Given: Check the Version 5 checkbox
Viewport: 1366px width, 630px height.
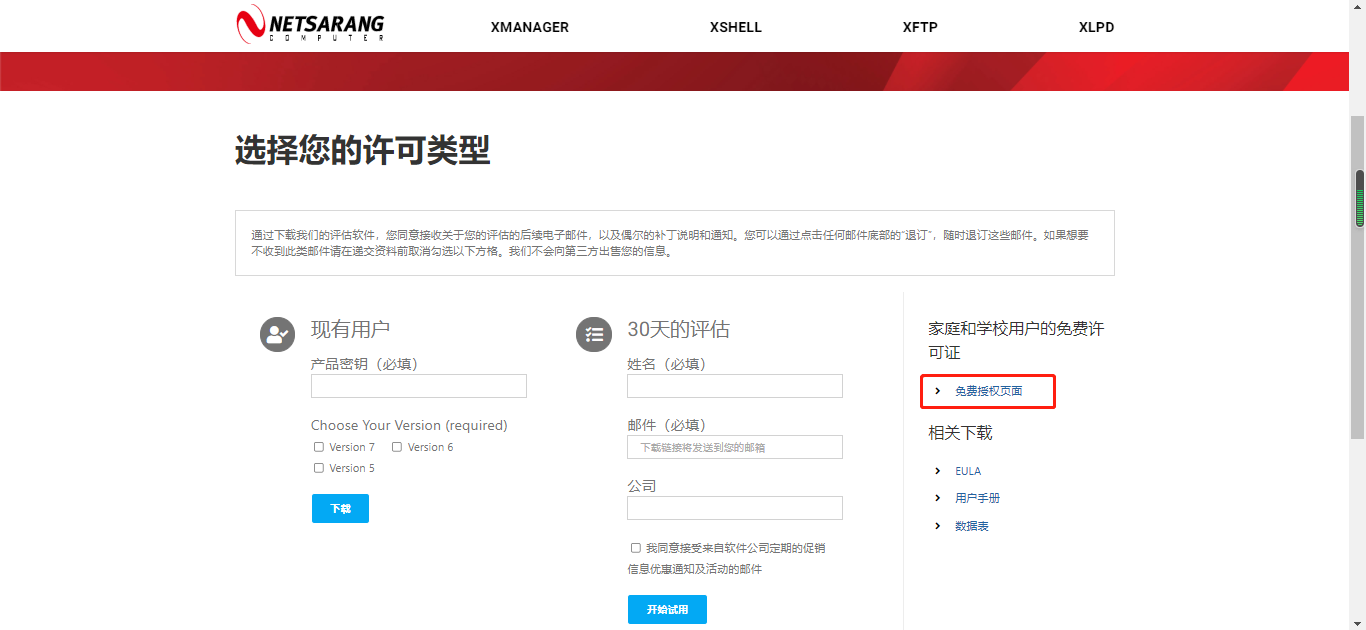Looking at the screenshot, I should click(x=319, y=468).
